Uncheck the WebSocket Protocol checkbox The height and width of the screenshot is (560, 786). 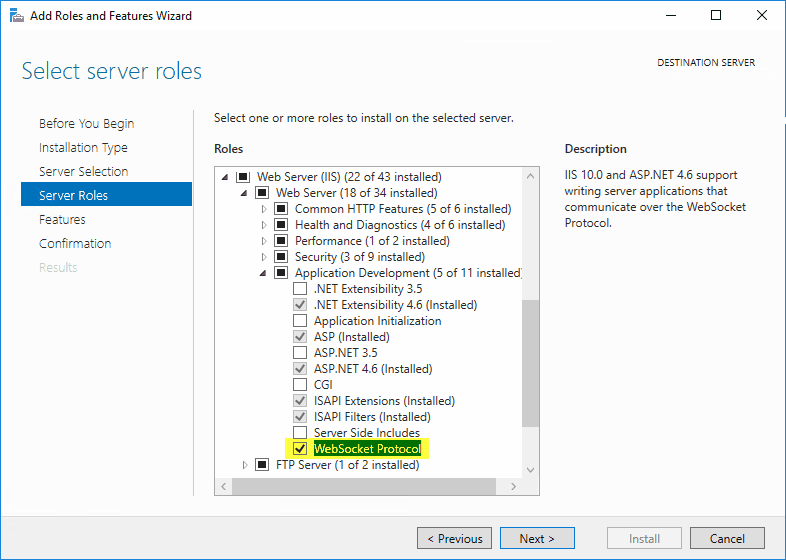click(x=300, y=449)
